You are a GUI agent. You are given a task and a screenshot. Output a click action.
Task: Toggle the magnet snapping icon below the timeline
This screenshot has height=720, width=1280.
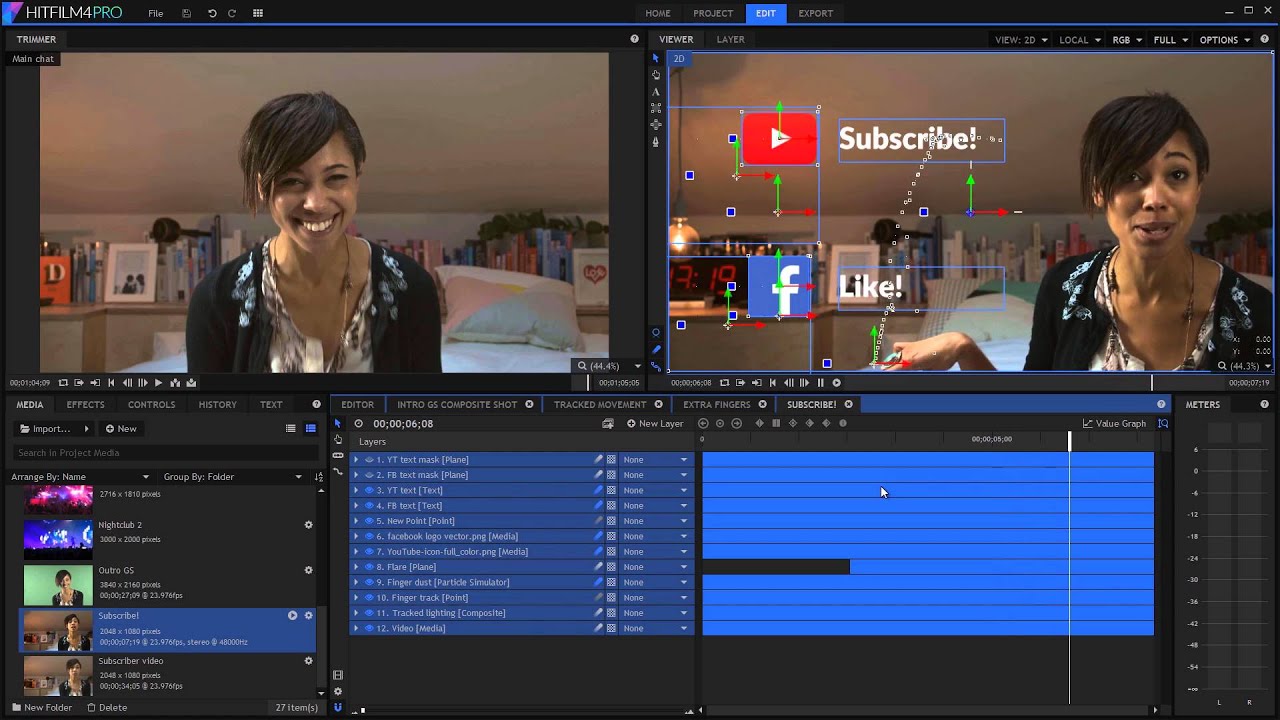338,707
